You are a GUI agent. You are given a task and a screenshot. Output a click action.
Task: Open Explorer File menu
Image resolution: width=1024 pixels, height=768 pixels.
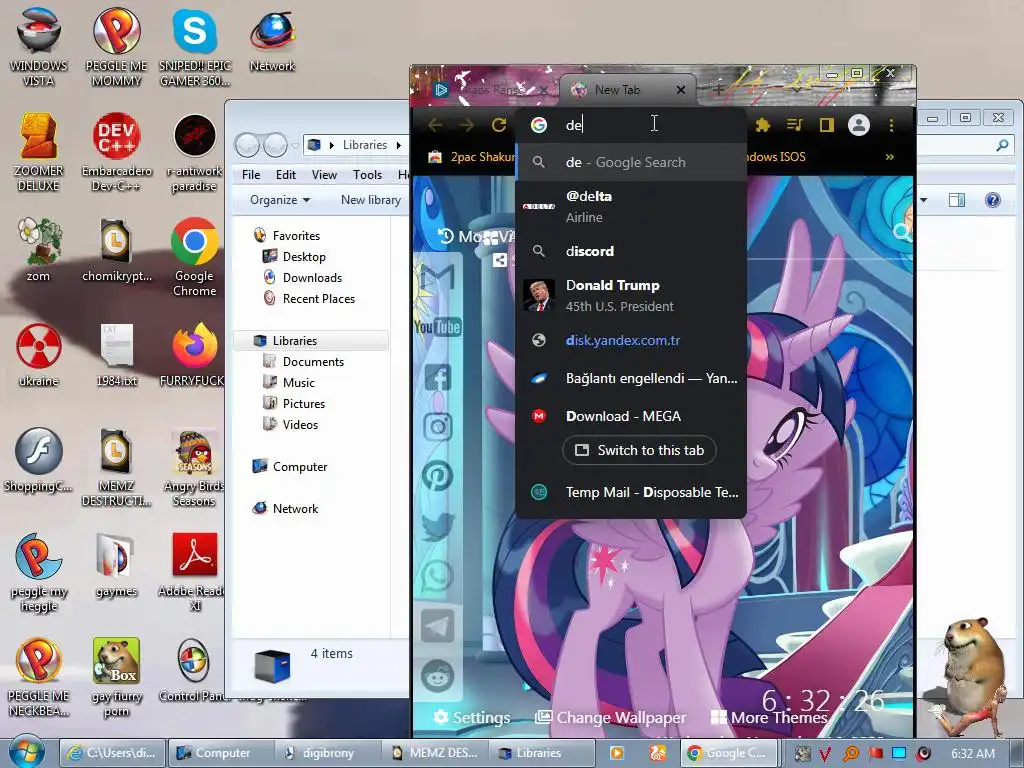251,174
